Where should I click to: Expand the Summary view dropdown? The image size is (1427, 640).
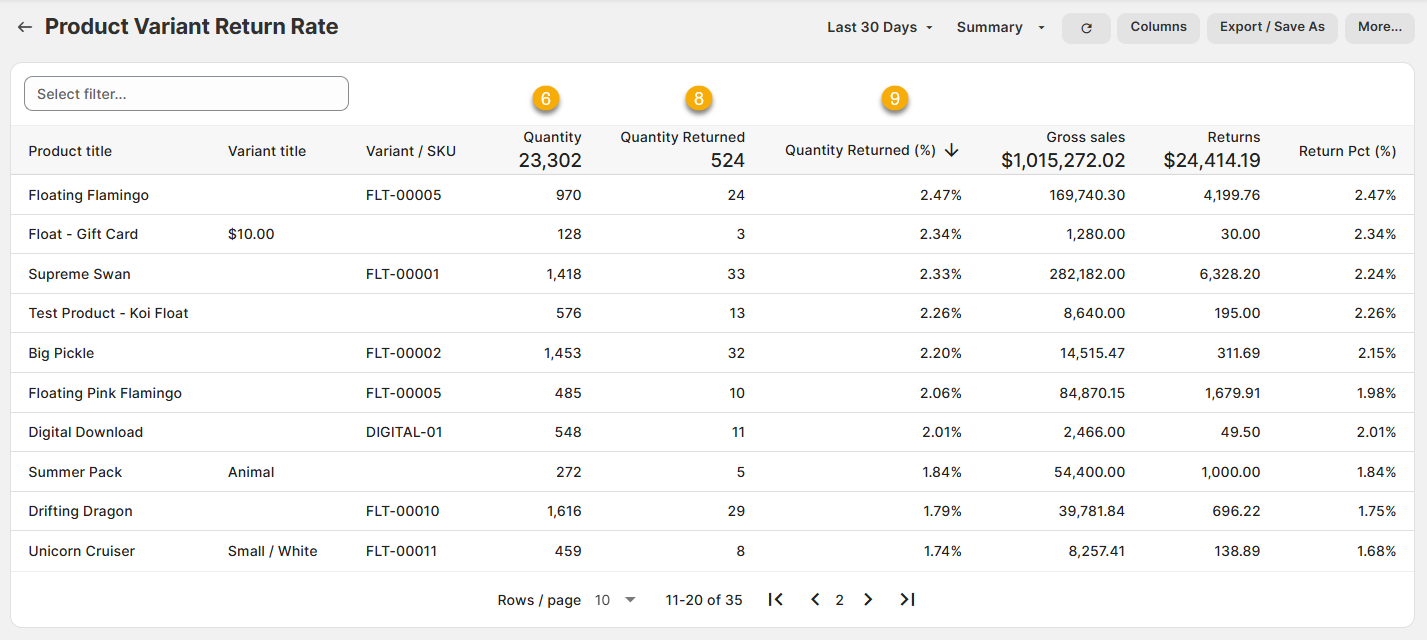(1000, 28)
